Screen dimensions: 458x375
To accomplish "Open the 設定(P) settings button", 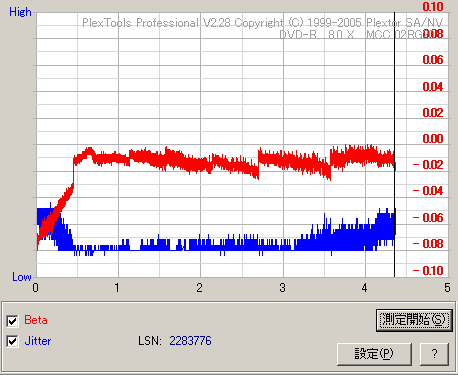I will pos(374,354).
